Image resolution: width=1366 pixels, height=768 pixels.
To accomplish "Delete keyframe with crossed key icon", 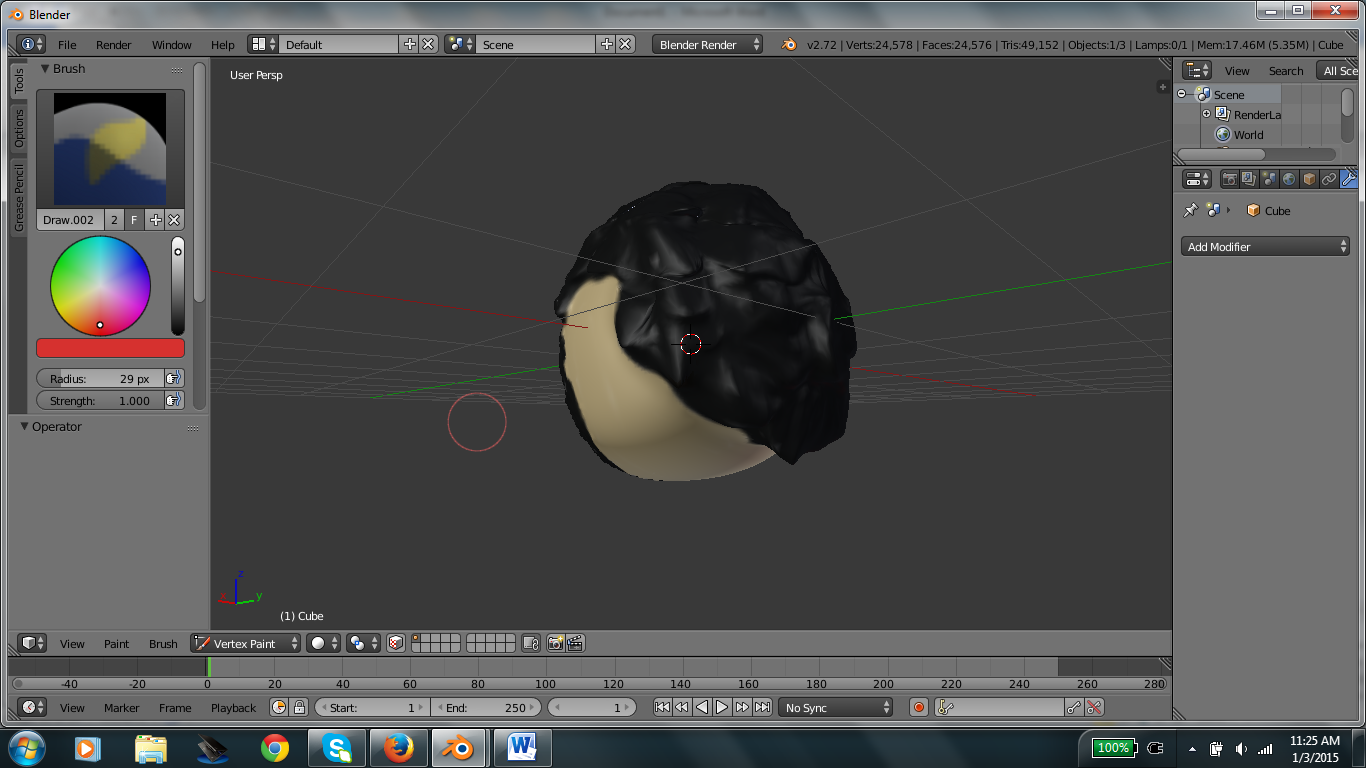I will pyautogui.click(x=1094, y=707).
